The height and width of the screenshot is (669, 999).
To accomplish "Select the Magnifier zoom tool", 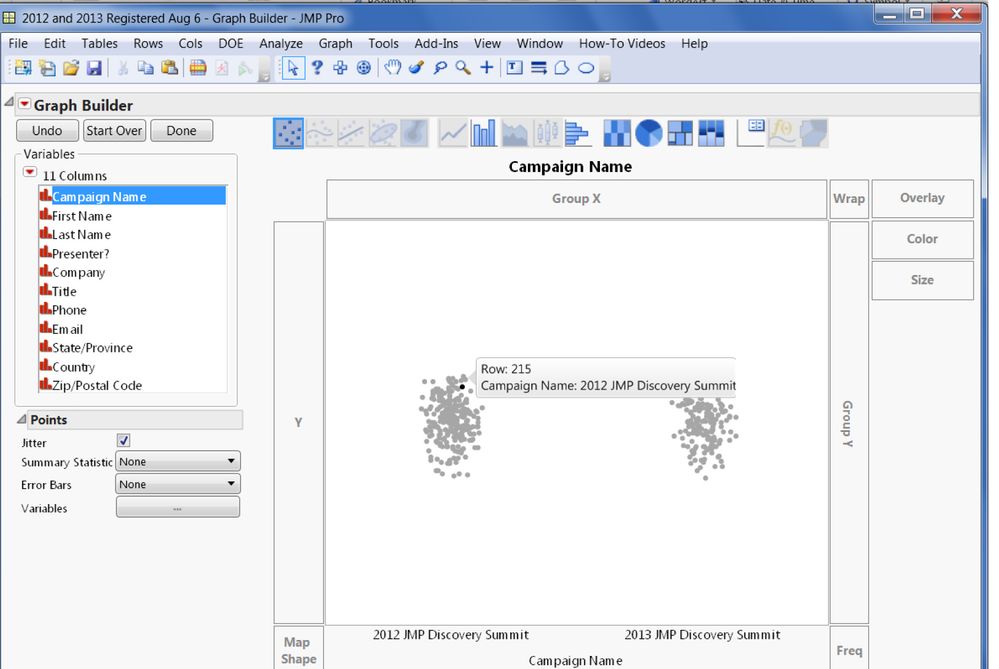I will coord(463,68).
